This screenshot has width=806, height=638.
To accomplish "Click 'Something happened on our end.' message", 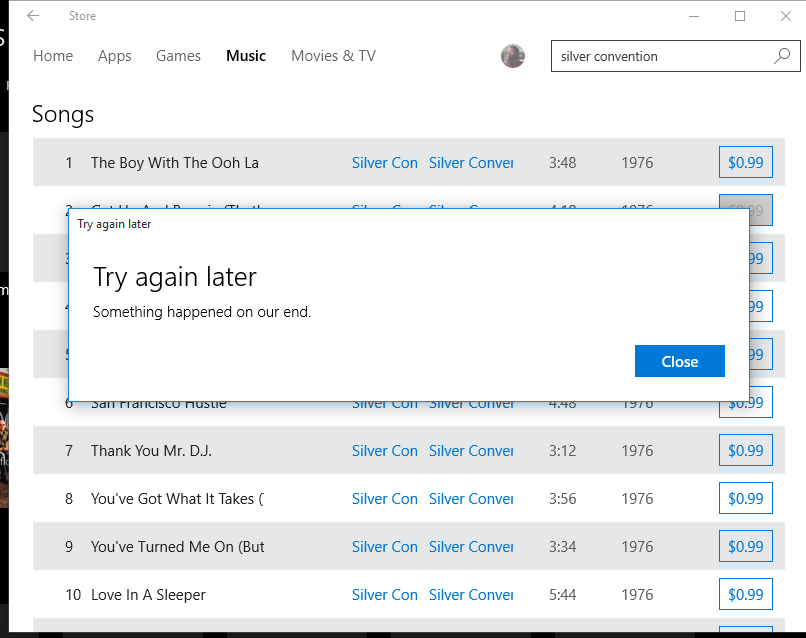I will [x=202, y=312].
